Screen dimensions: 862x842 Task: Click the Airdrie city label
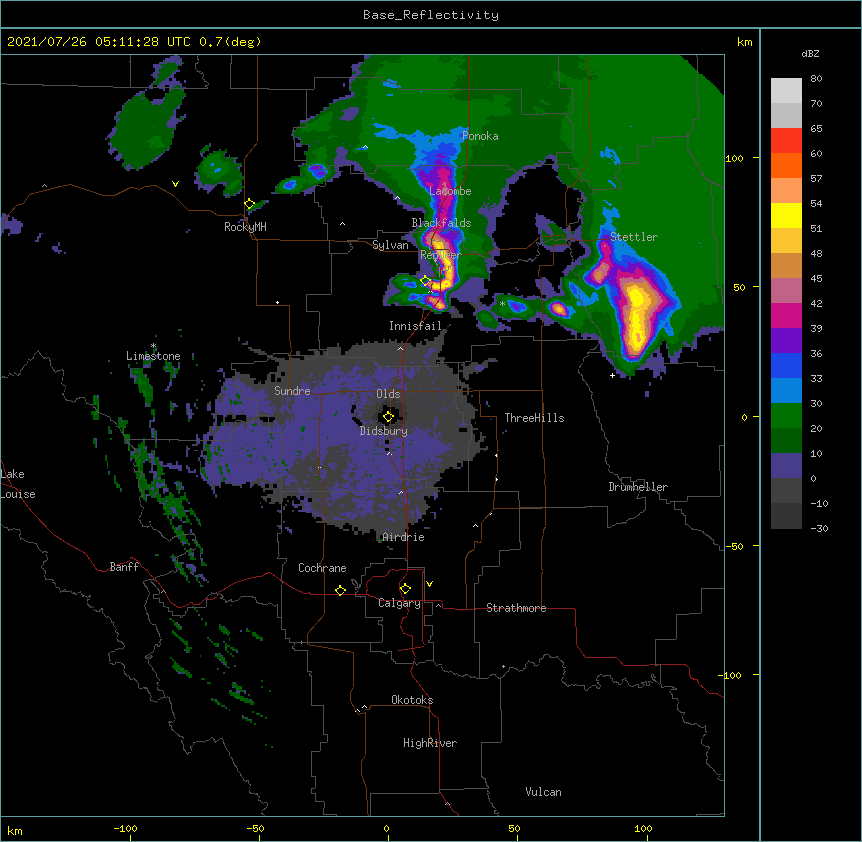pos(404,537)
